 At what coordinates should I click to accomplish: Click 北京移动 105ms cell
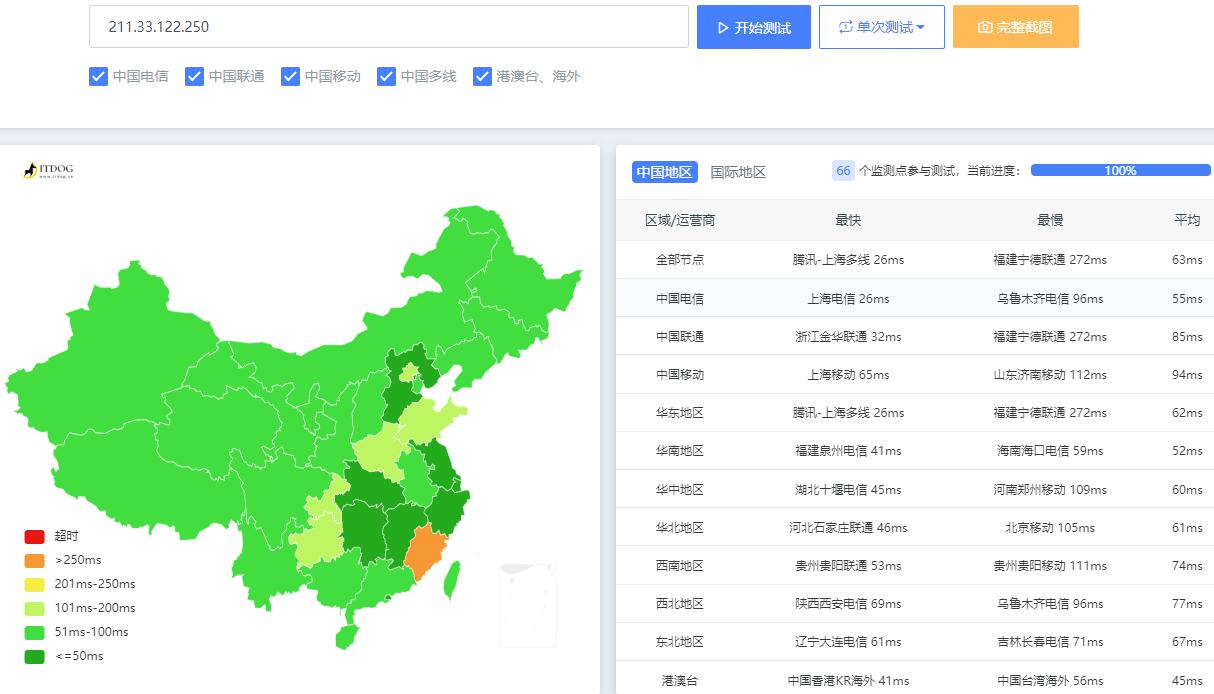pos(1050,527)
